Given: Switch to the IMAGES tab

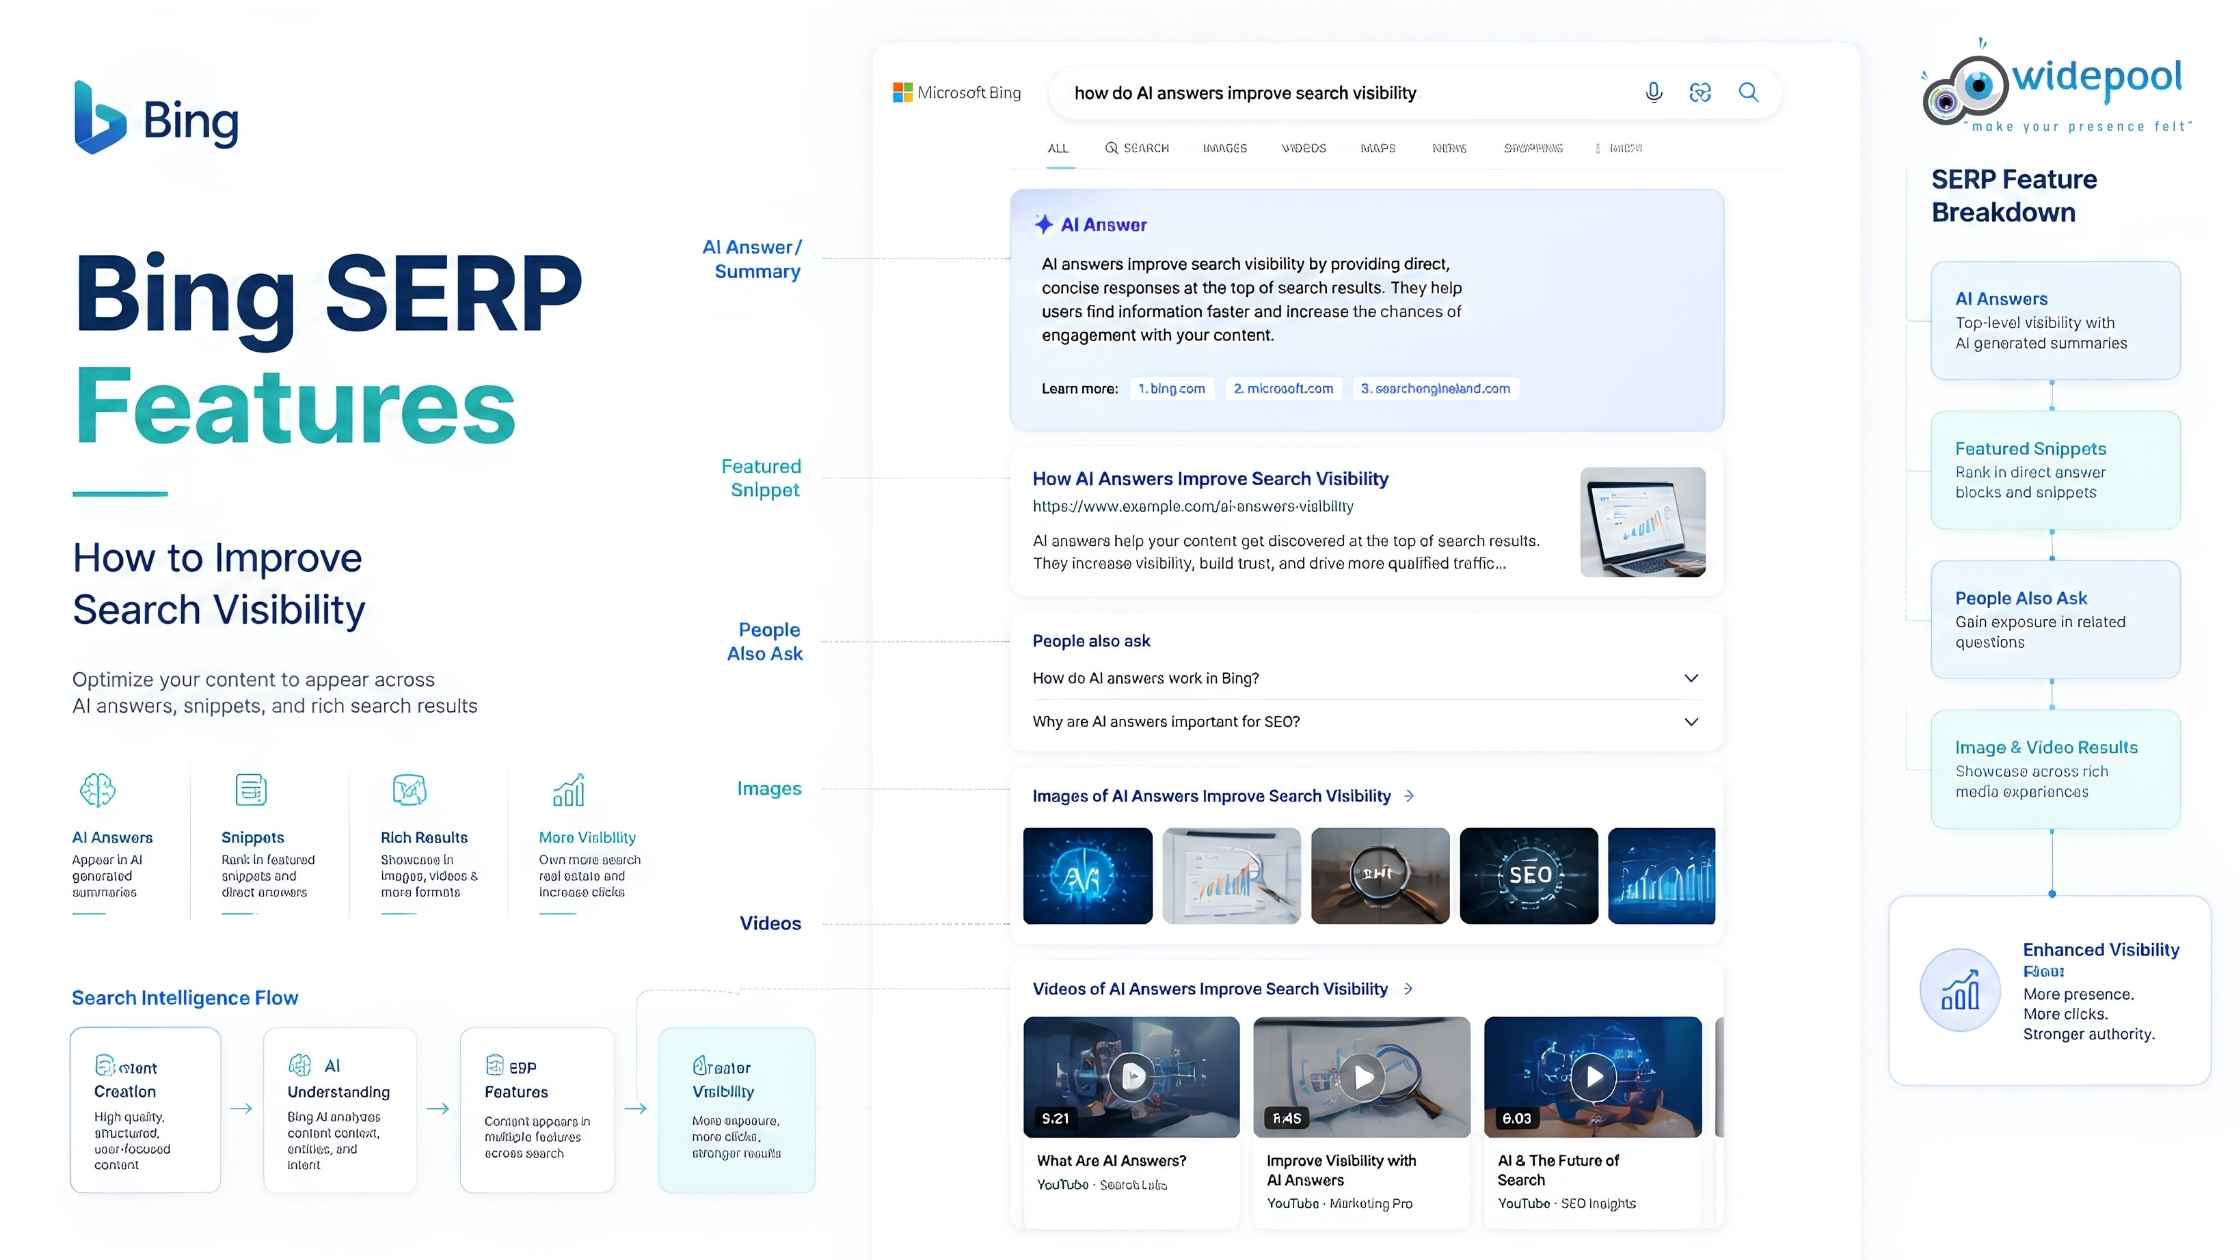Looking at the screenshot, I should point(1225,148).
